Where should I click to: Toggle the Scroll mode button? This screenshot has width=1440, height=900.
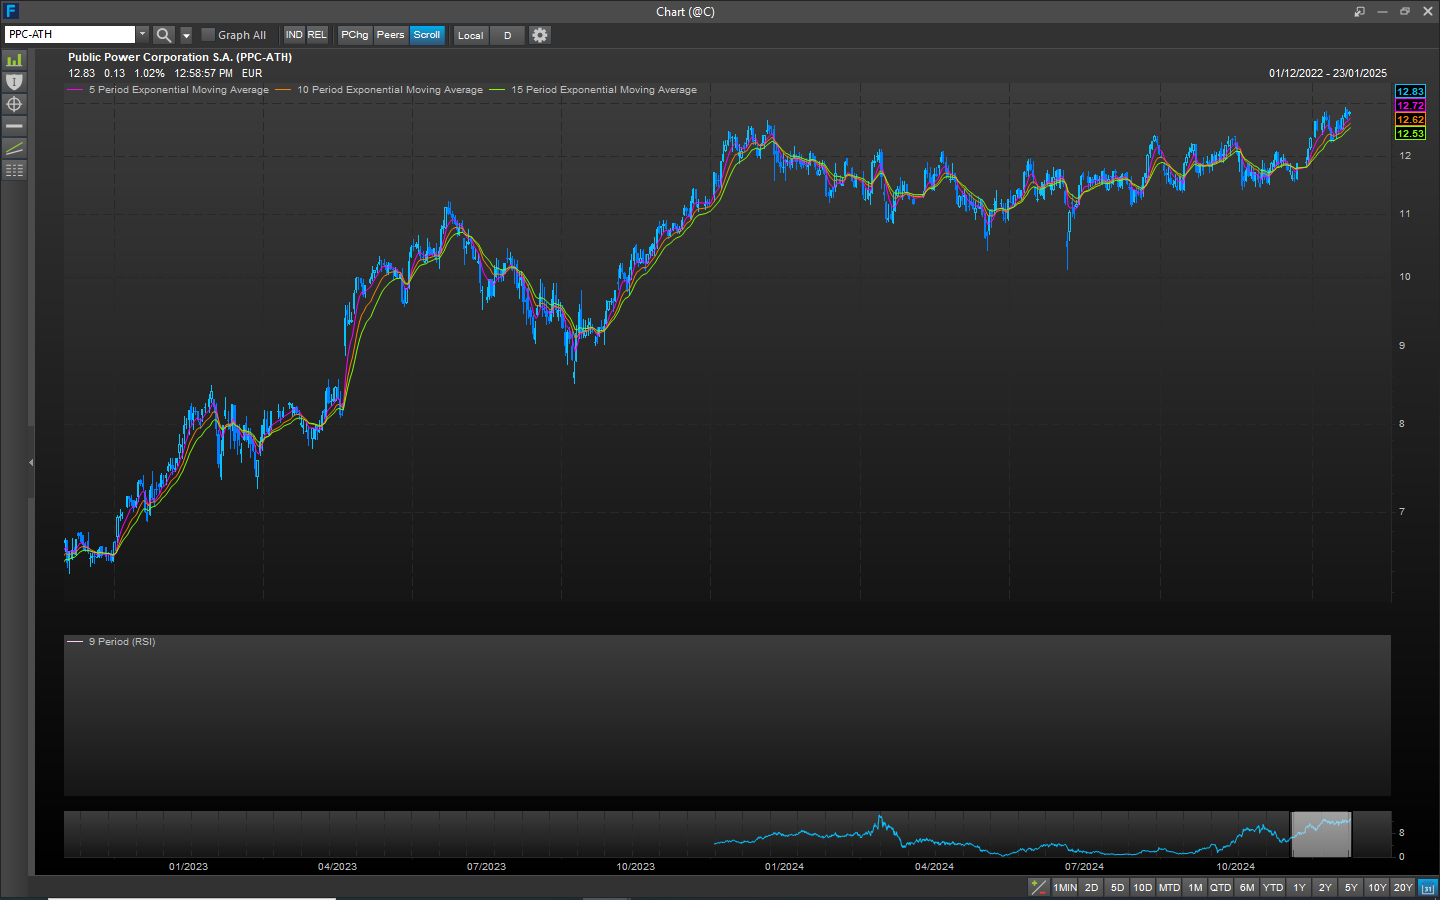click(427, 35)
